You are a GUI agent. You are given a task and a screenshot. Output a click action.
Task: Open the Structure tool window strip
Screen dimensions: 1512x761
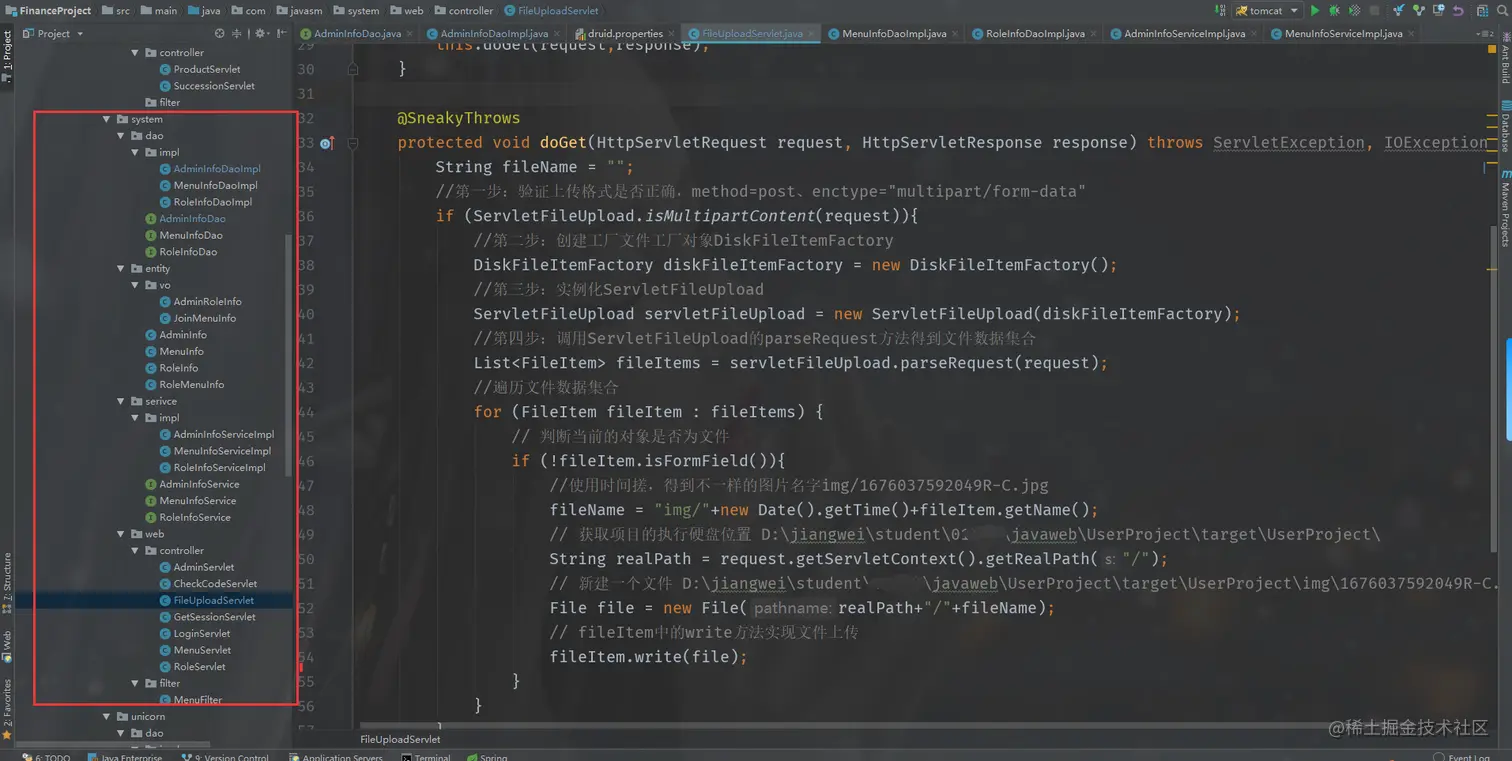click(7, 583)
